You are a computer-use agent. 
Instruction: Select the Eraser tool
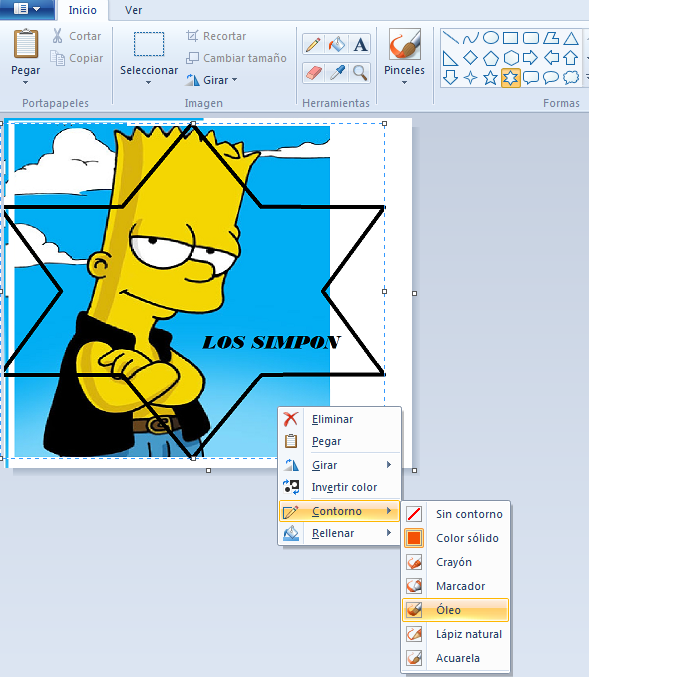pos(313,73)
